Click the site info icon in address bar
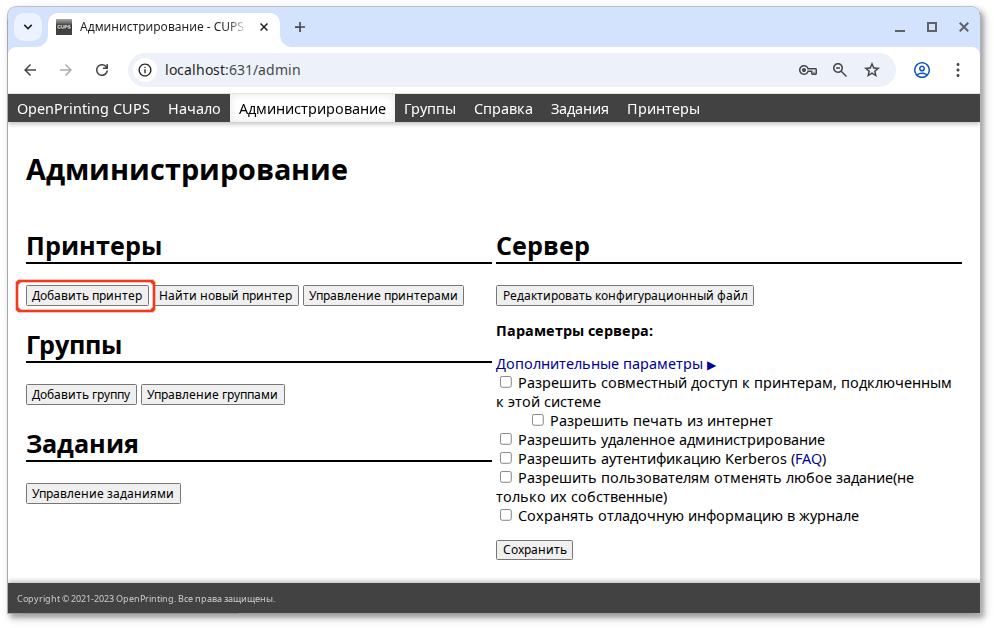 click(x=147, y=70)
